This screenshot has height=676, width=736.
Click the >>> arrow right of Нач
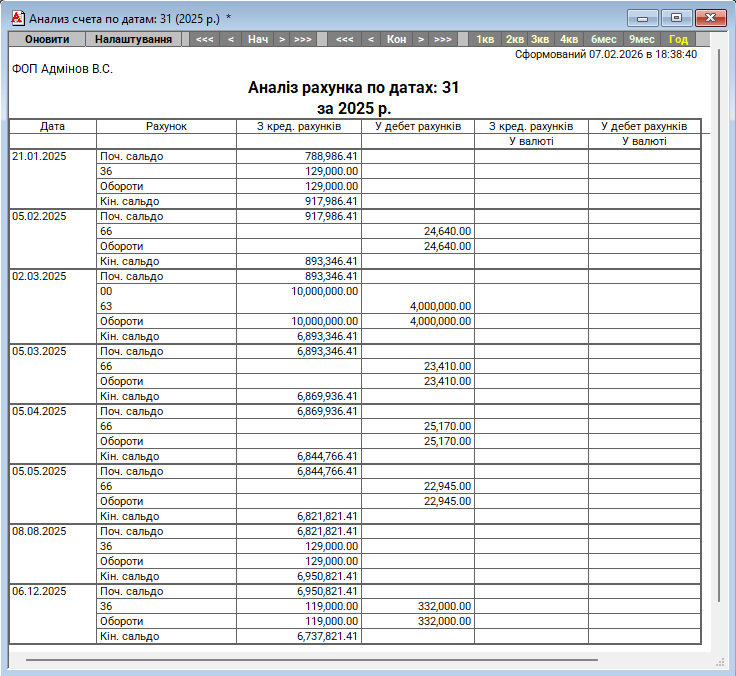pyautogui.click(x=303, y=39)
